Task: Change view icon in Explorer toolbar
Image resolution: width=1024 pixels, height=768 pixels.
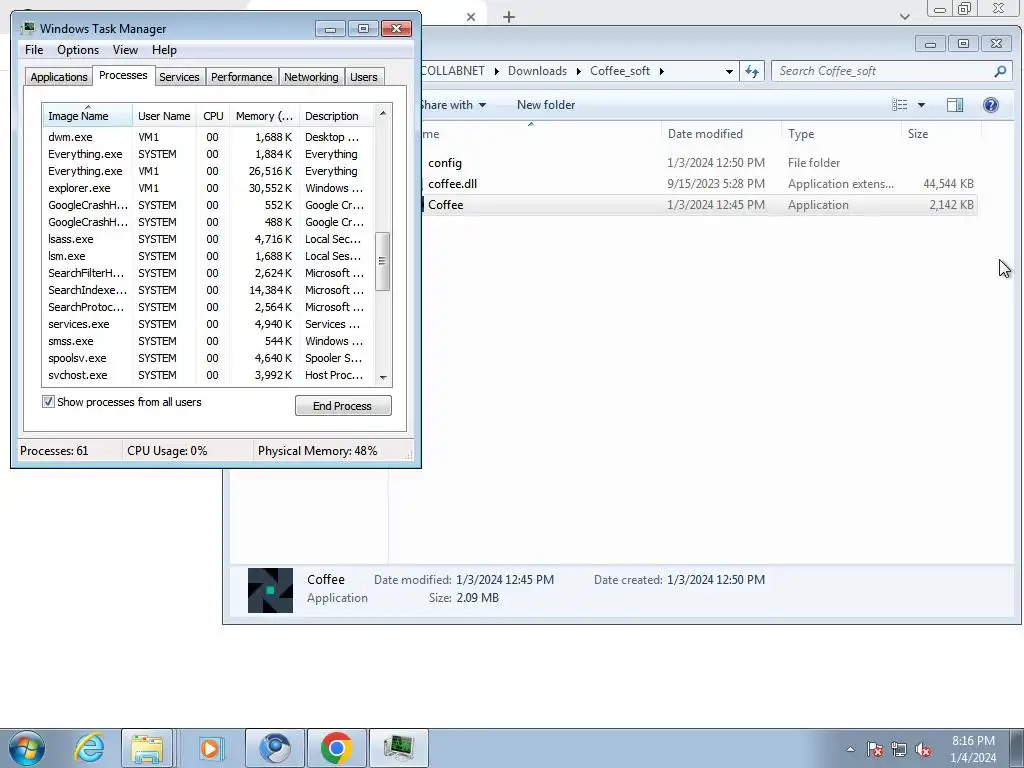Action: (x=899, y=105)
